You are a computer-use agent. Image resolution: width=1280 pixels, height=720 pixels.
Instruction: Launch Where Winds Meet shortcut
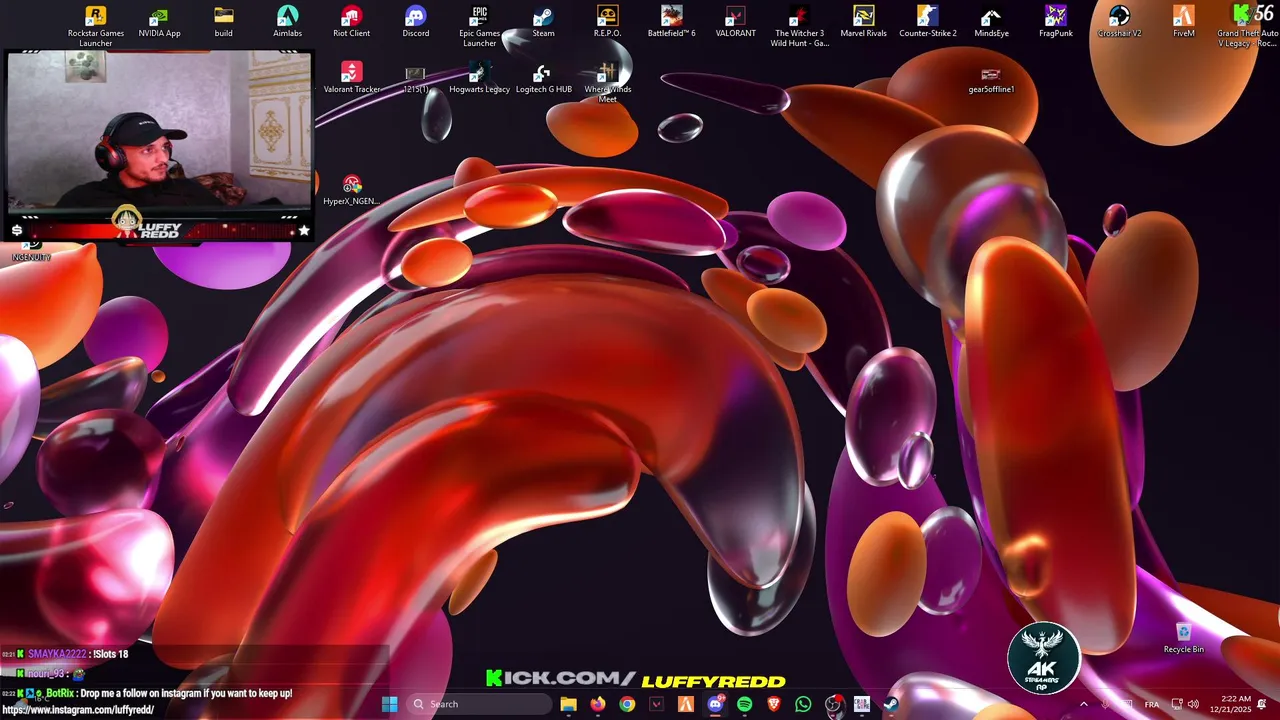tap(607, 83)
